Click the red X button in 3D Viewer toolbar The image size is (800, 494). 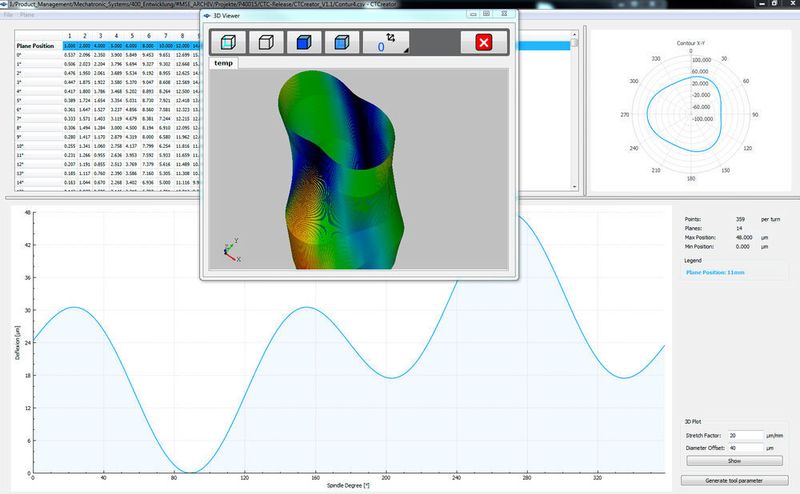tap(484, 42)
